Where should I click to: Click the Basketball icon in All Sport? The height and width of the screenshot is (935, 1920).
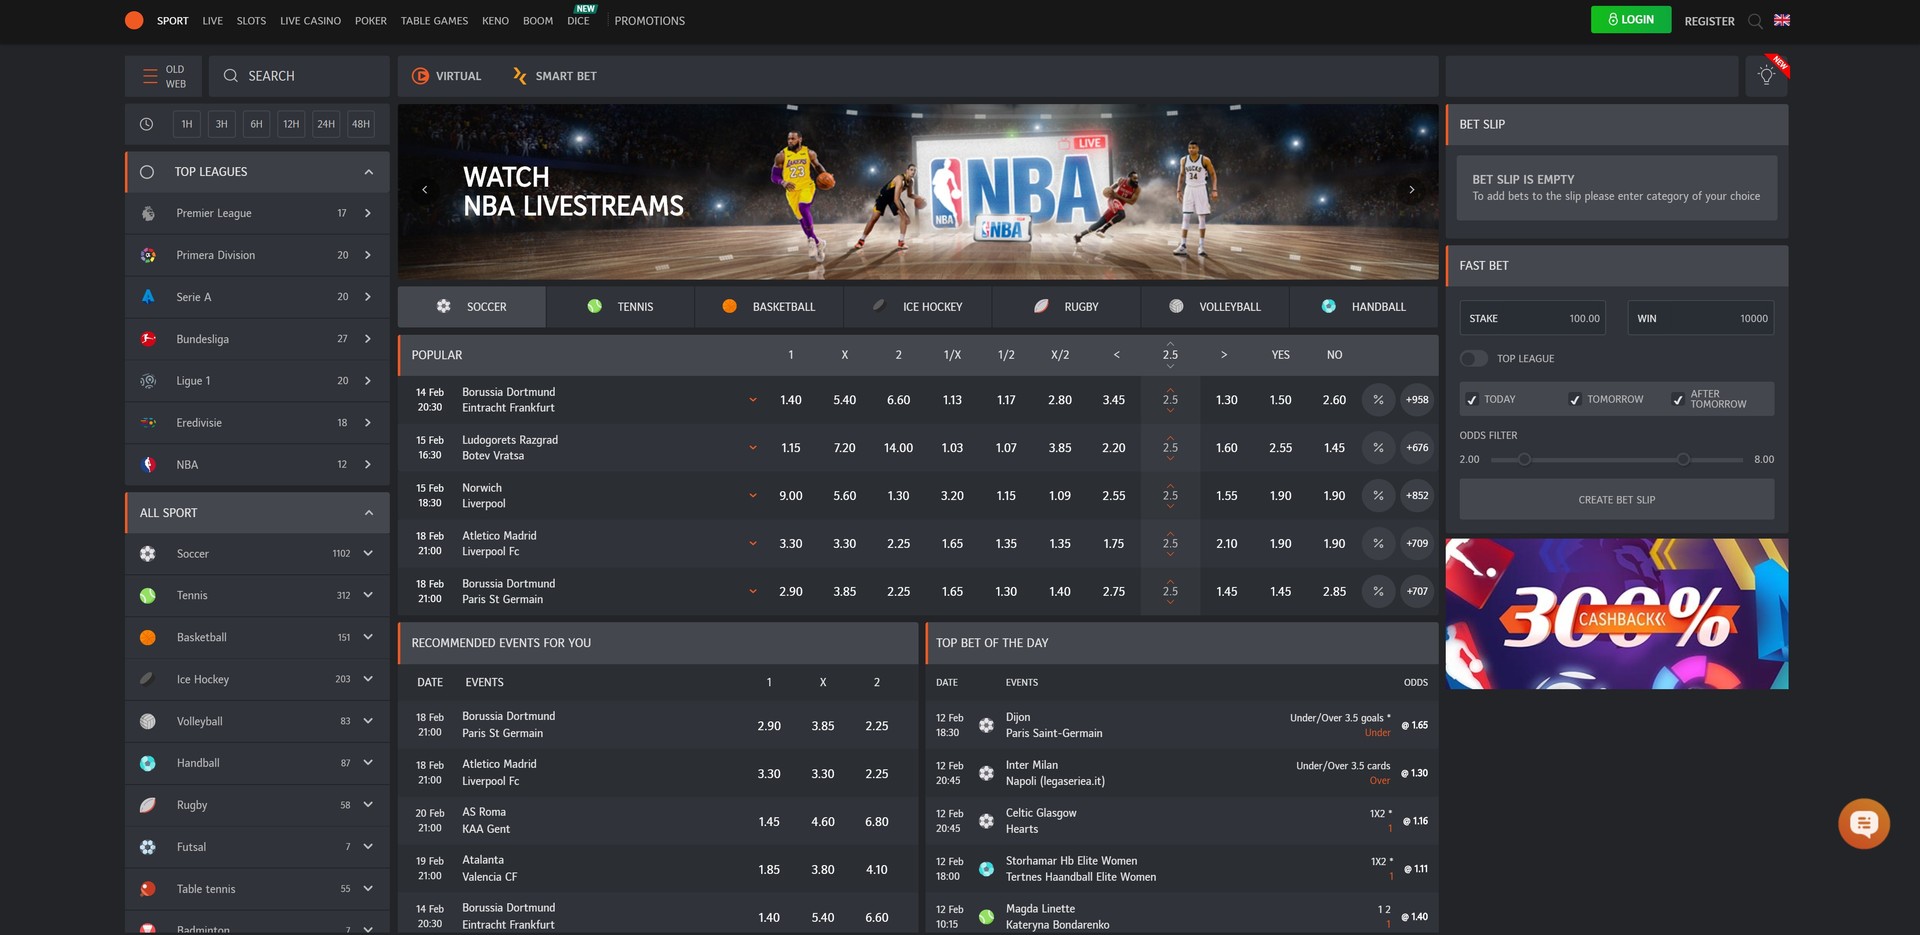coord(148,638)
